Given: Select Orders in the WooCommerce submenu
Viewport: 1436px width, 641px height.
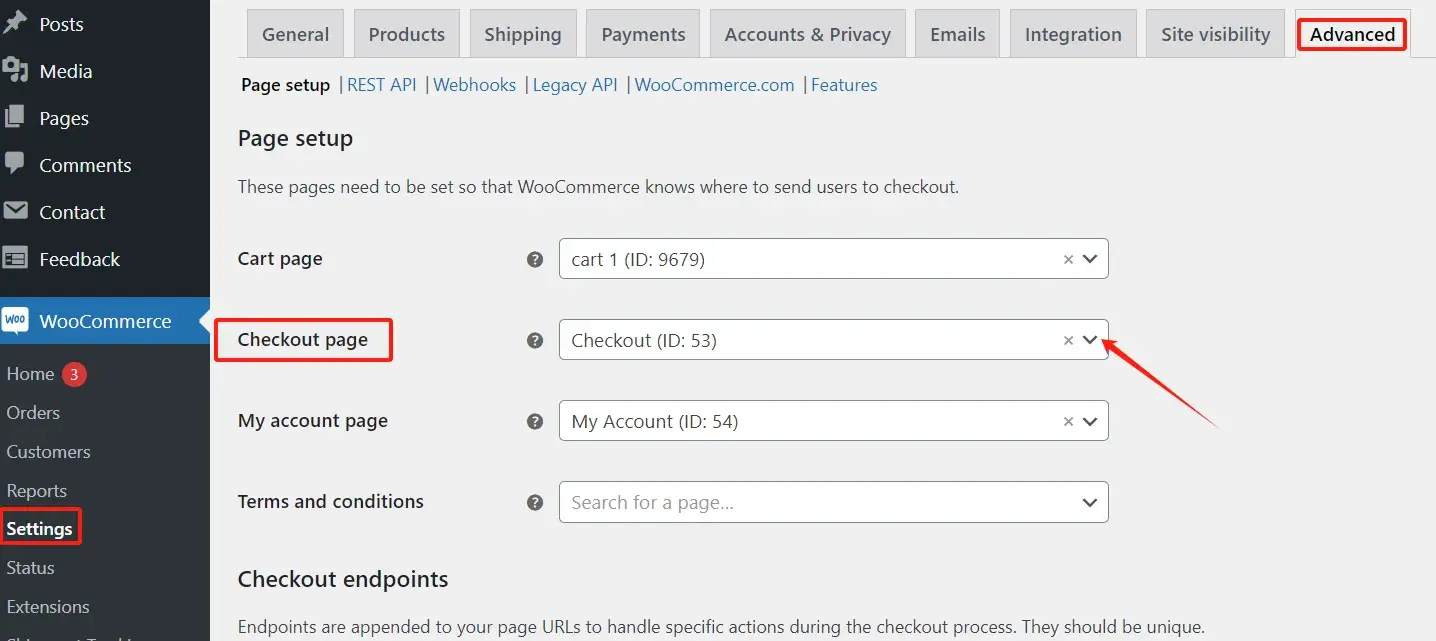Looking at the screenshot, I should click(x=33, y=412).
